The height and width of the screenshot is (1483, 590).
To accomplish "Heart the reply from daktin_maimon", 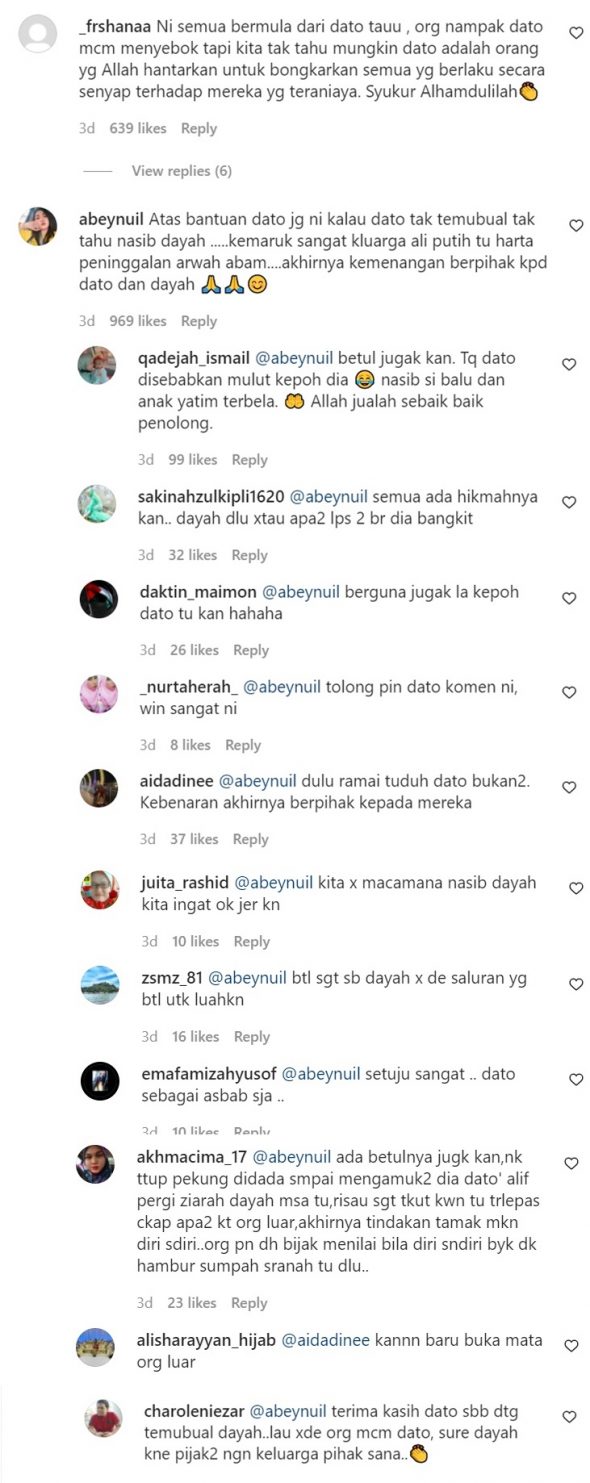I will (x=569, y=598).
